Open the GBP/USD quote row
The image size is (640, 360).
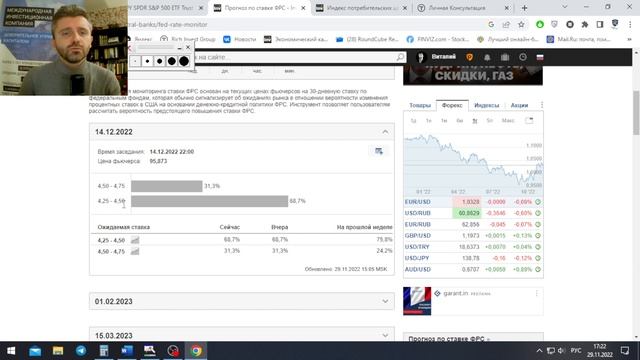point(473,236)
